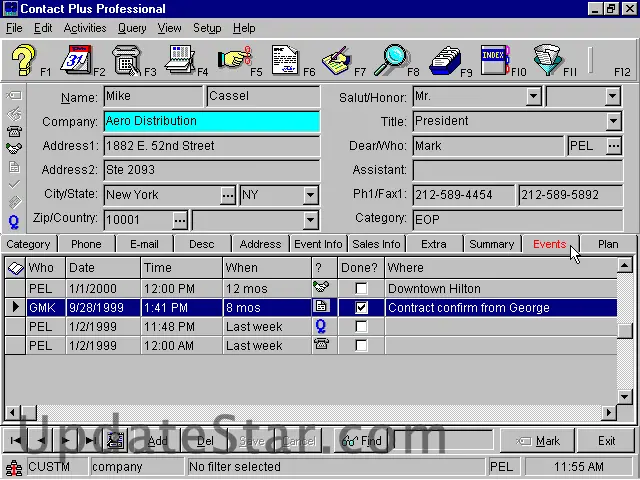Viewport: 640px width, 480px height.
Task: Open the Activities menu
Action: (x=85, y=28)
